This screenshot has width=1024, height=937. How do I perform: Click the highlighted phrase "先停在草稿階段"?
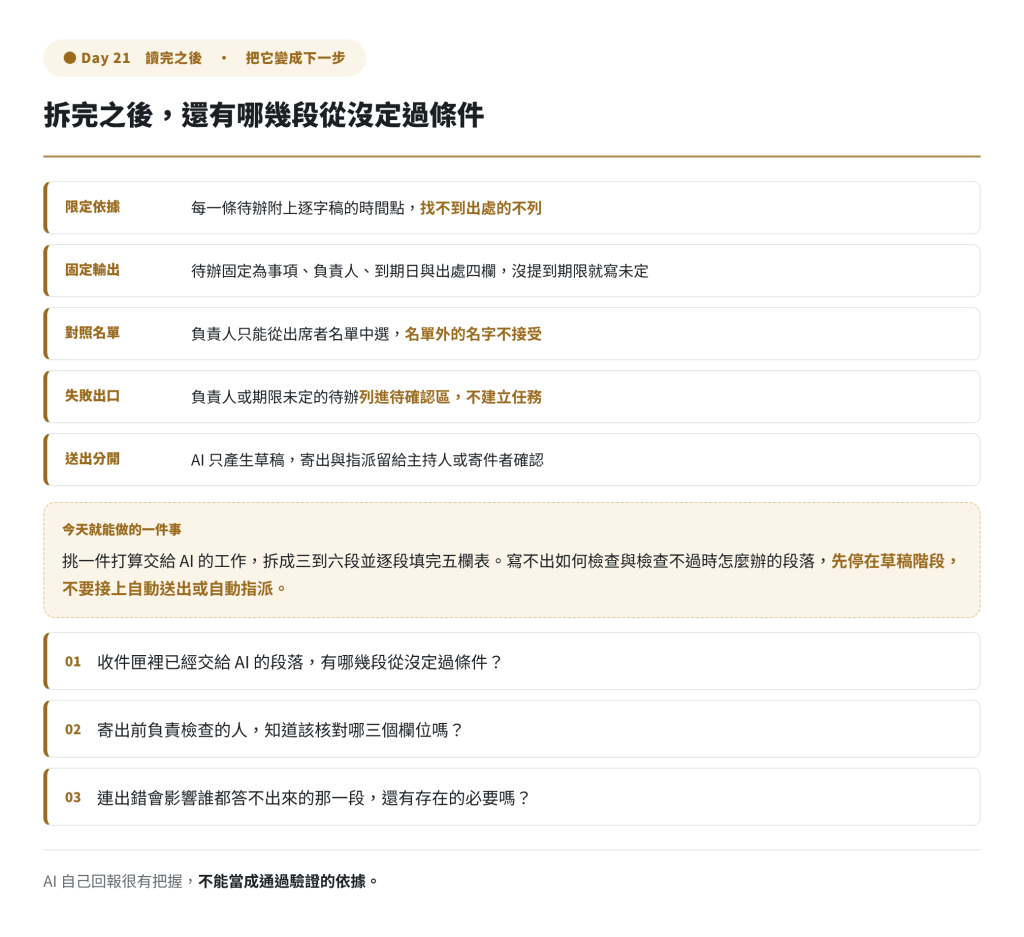[x=888, y=561]
